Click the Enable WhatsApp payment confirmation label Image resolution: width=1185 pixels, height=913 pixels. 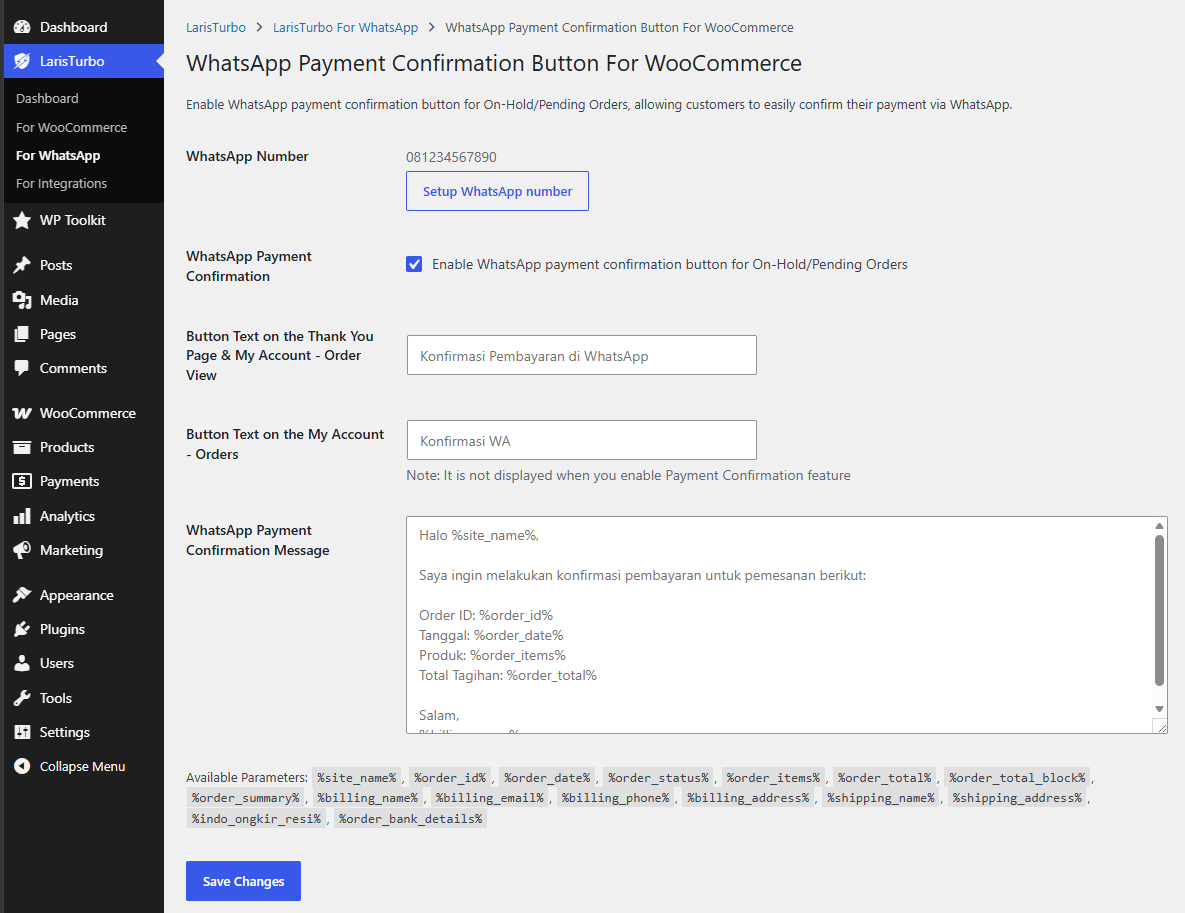670,265
